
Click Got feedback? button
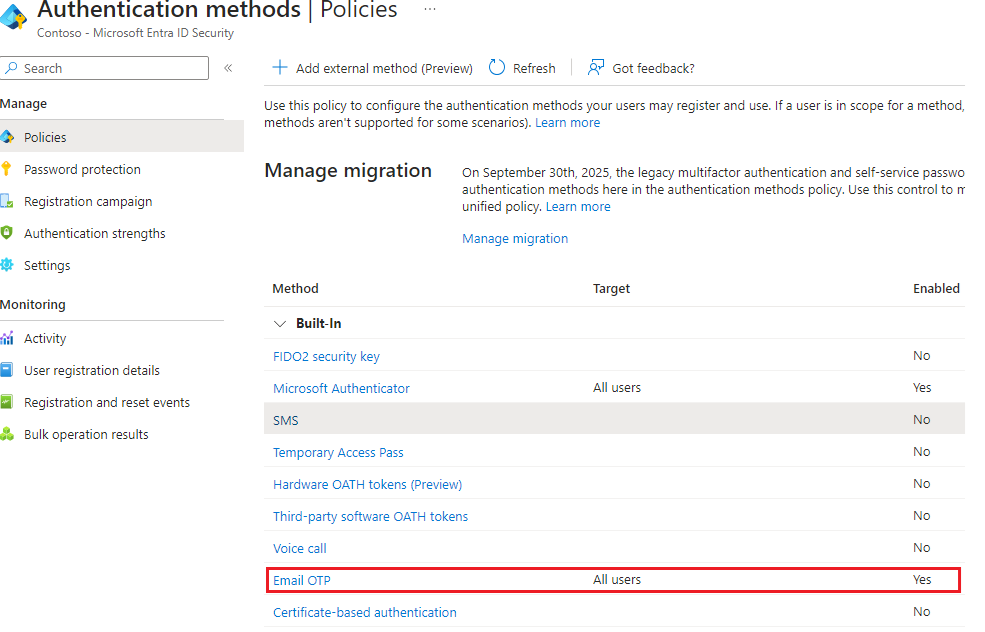point(641,68)
